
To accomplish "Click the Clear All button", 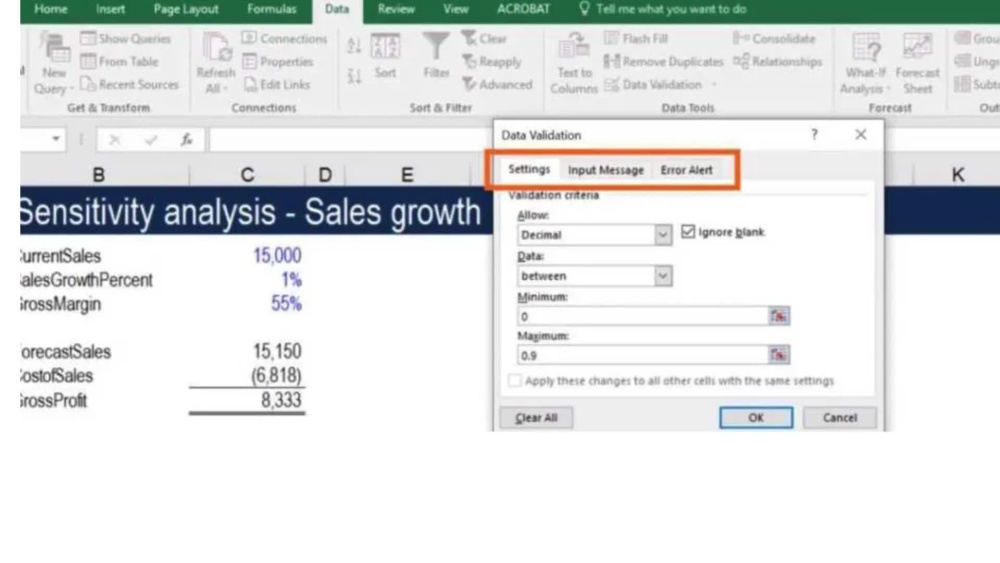I will pos(536,418).
